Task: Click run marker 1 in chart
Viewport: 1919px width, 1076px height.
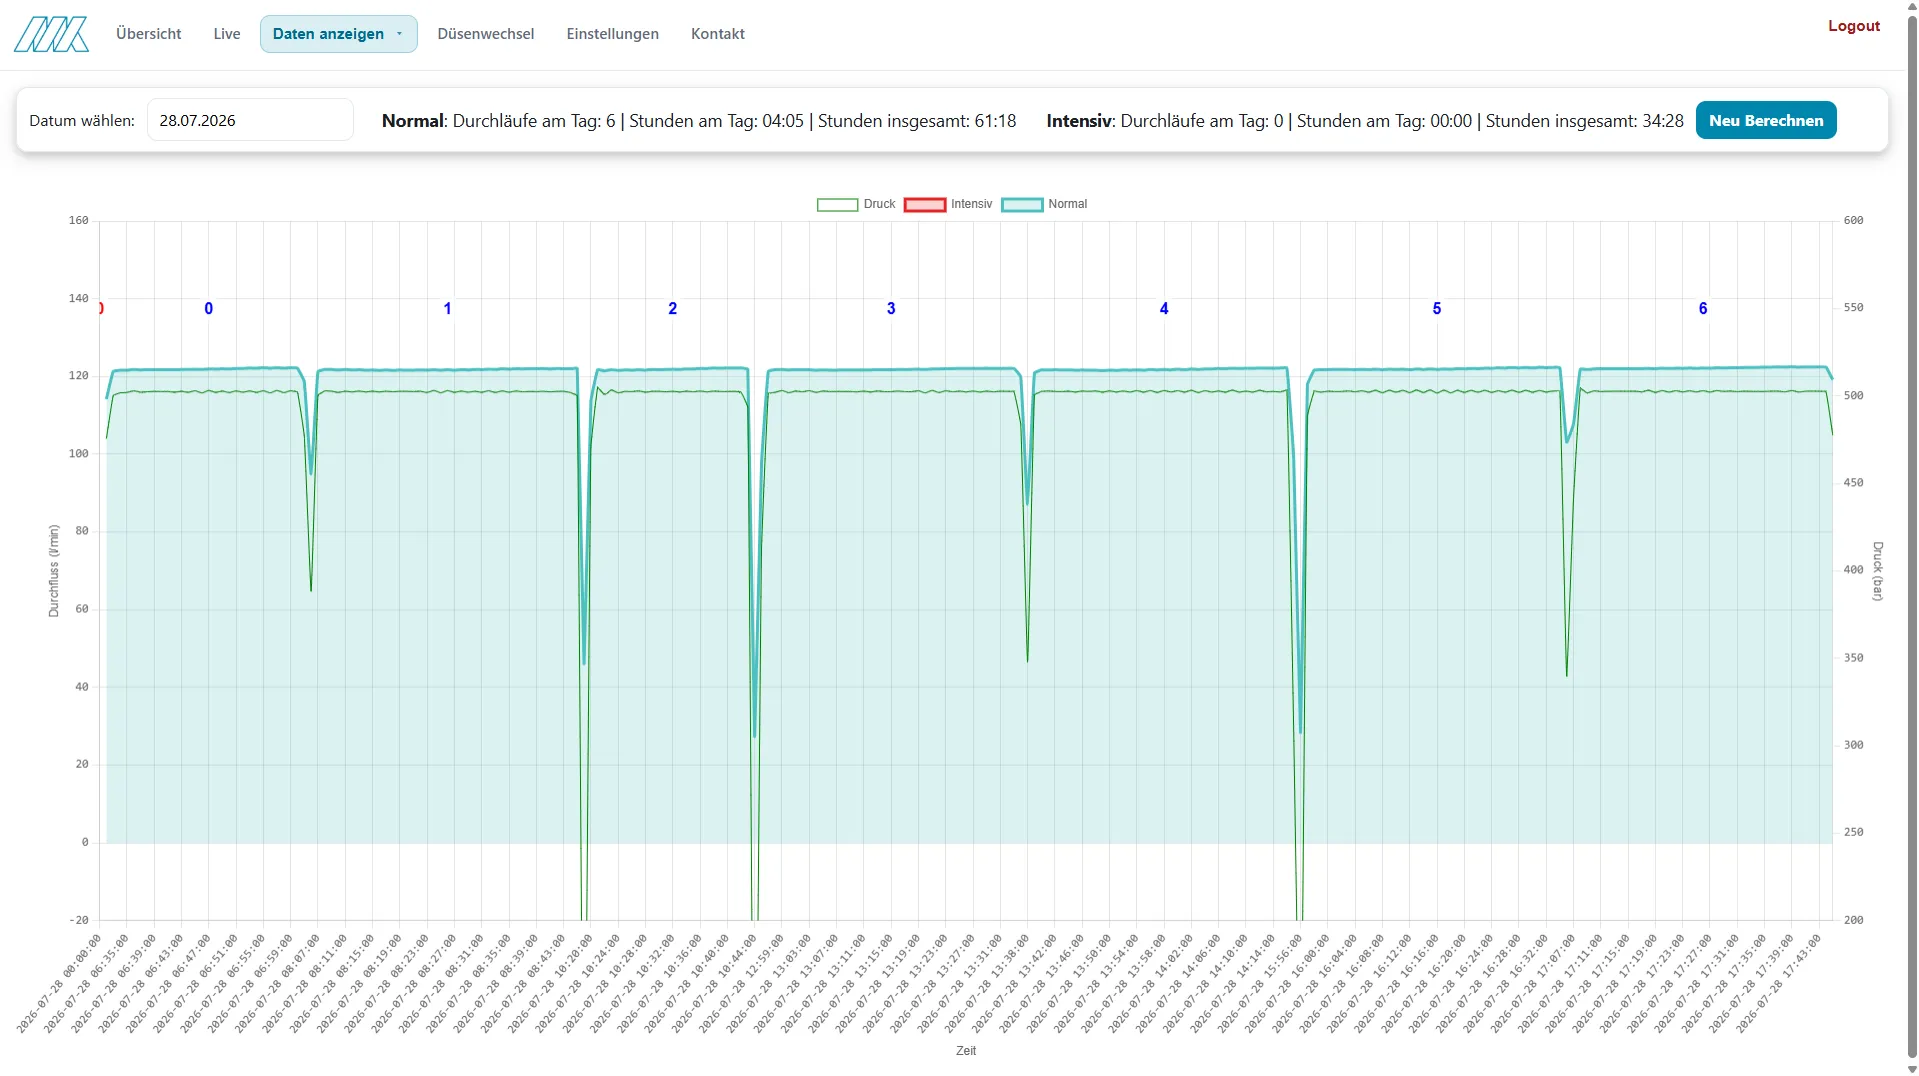Action: (447, 309)
